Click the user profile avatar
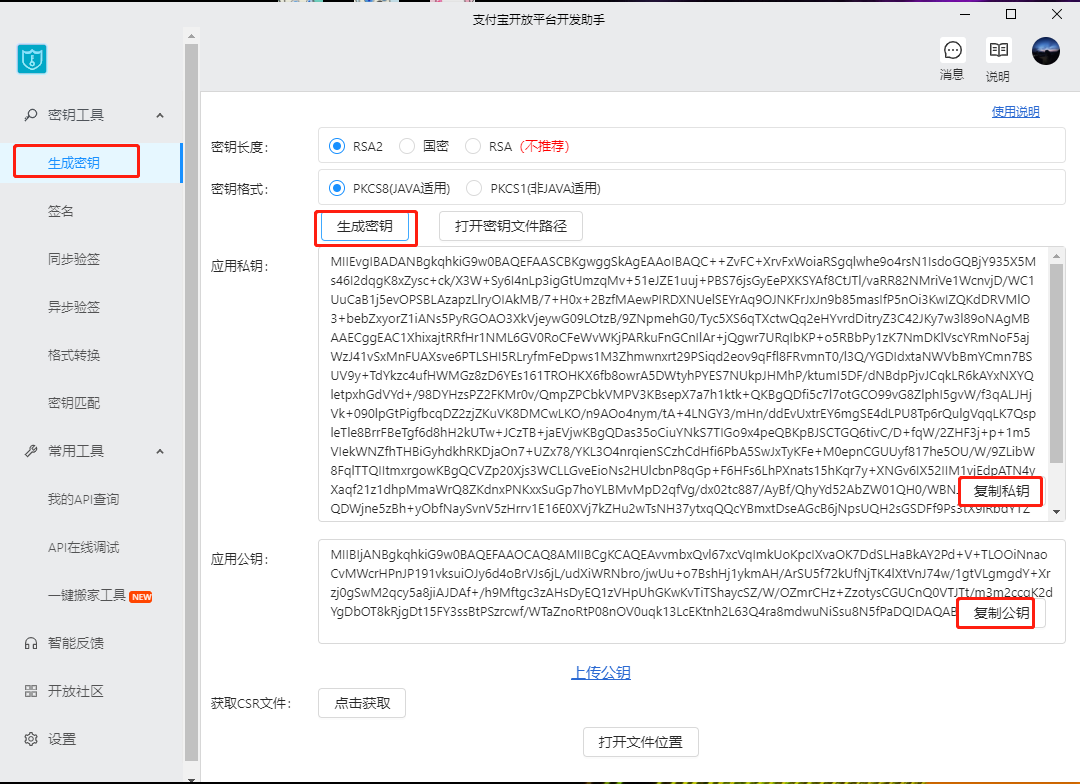Viewport: 1080px width, 784px height. pyautogui.click(x=1046, y=51)
